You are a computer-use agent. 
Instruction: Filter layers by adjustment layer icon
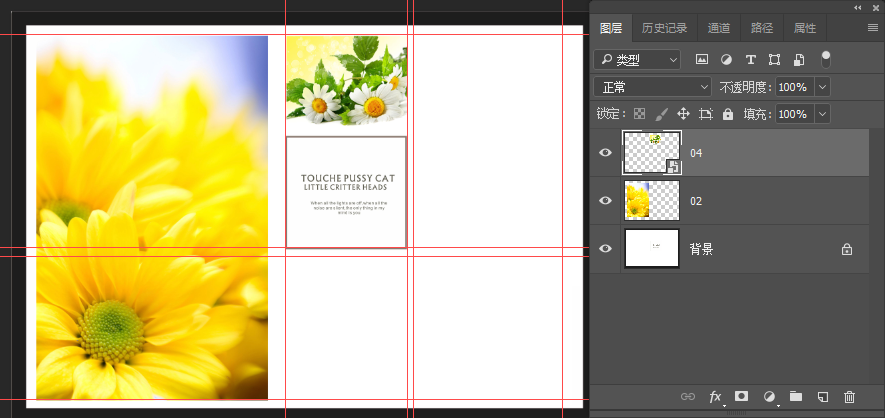coord(726,59)
